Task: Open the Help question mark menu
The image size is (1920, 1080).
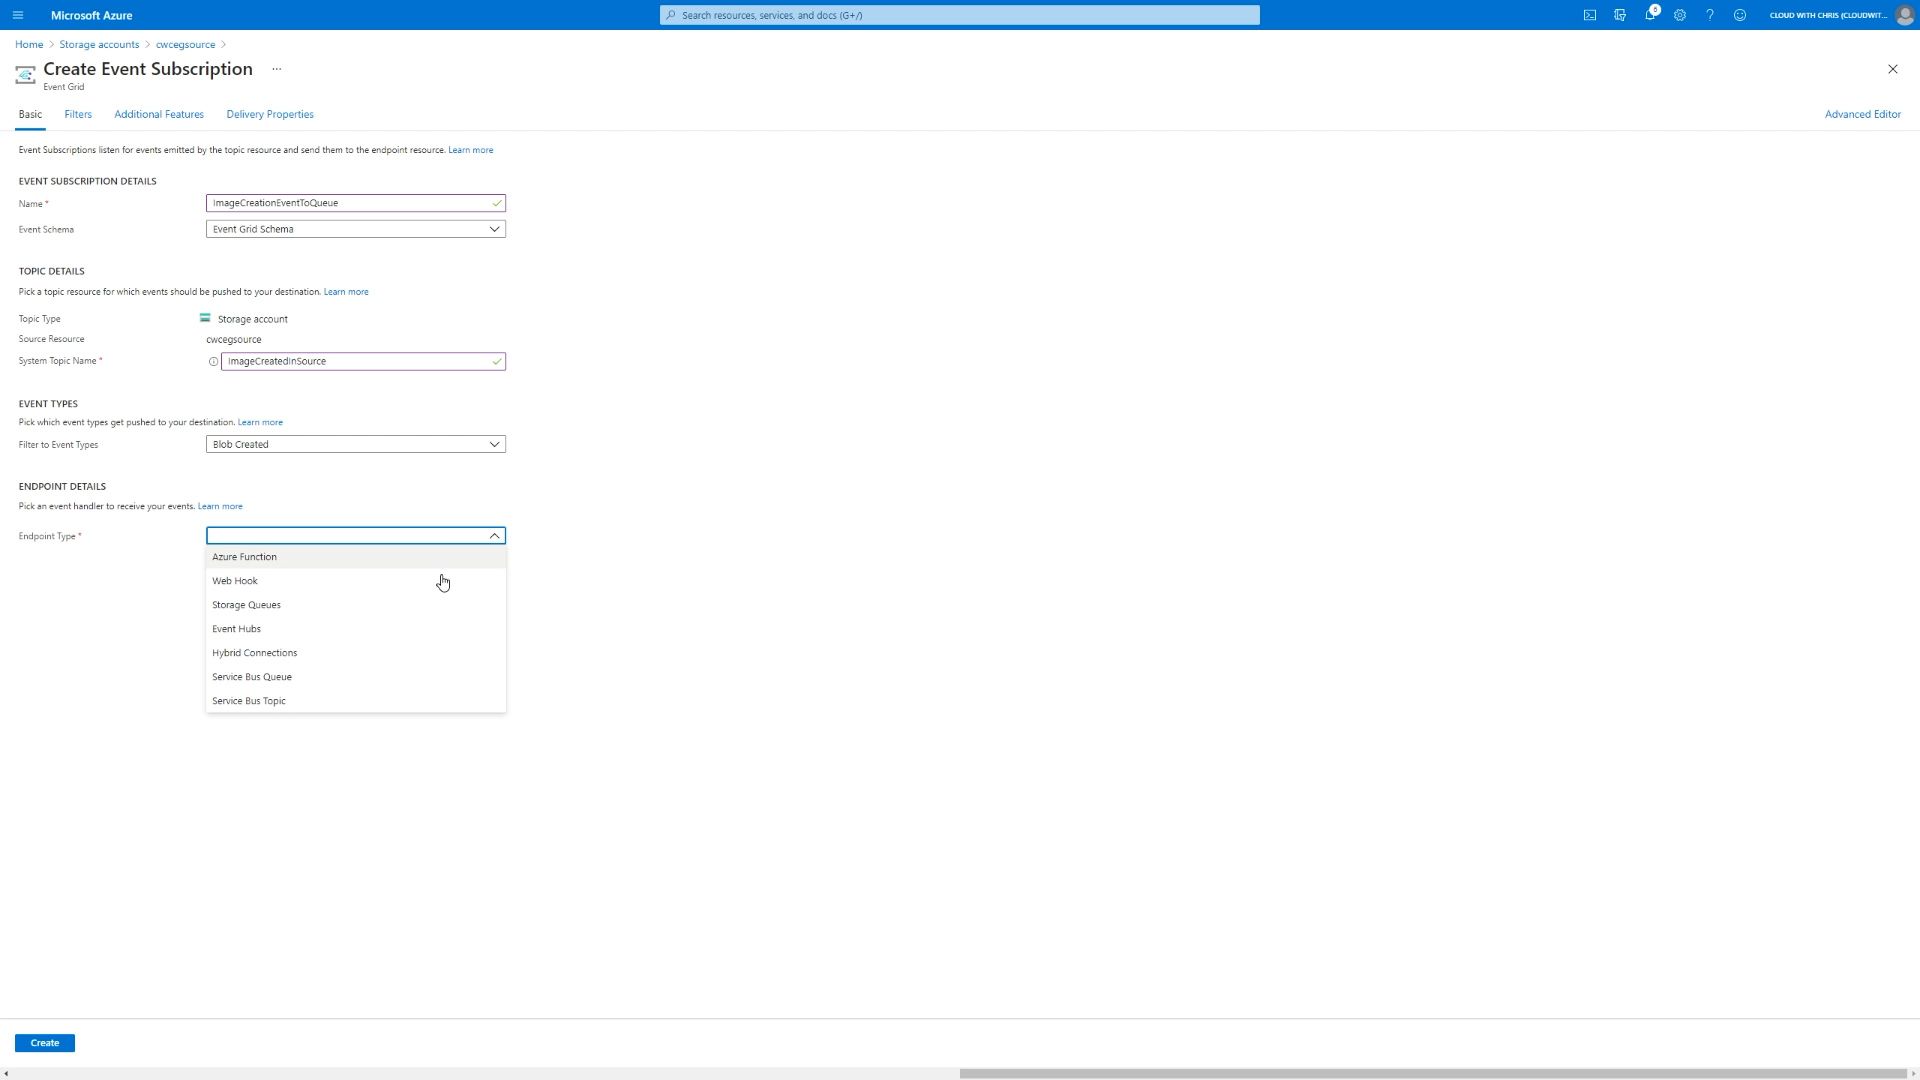Action: pos(1710,15)
